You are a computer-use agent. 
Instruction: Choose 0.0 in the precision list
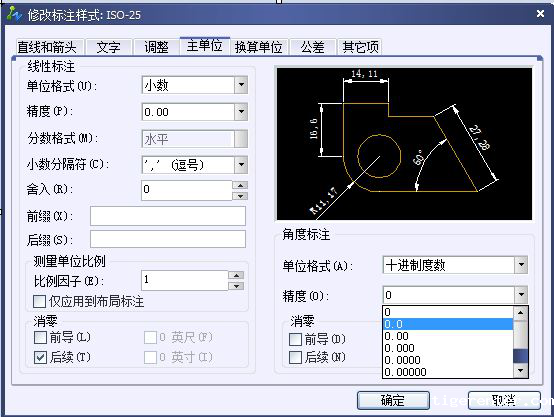coord(448,324)
